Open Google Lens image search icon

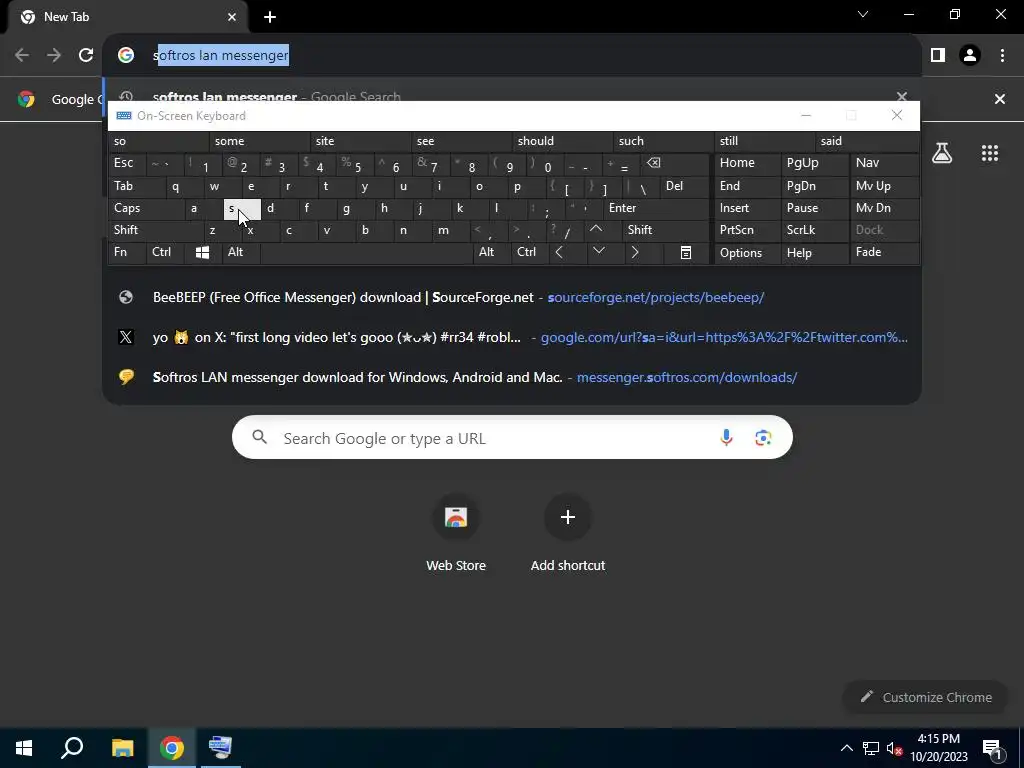[763, 438]
